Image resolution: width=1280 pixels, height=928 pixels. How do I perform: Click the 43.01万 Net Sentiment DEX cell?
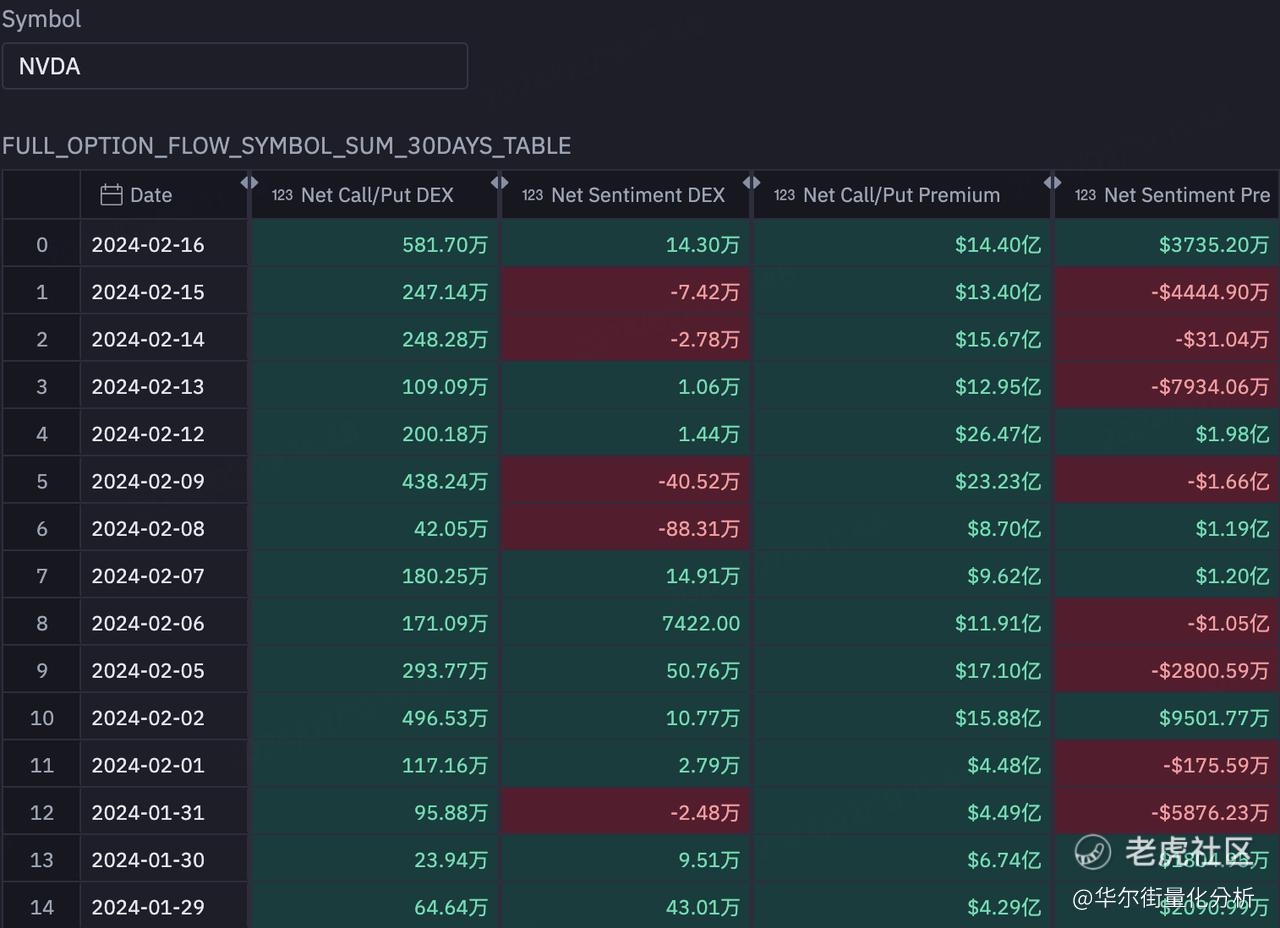click(x=625, y=907)
